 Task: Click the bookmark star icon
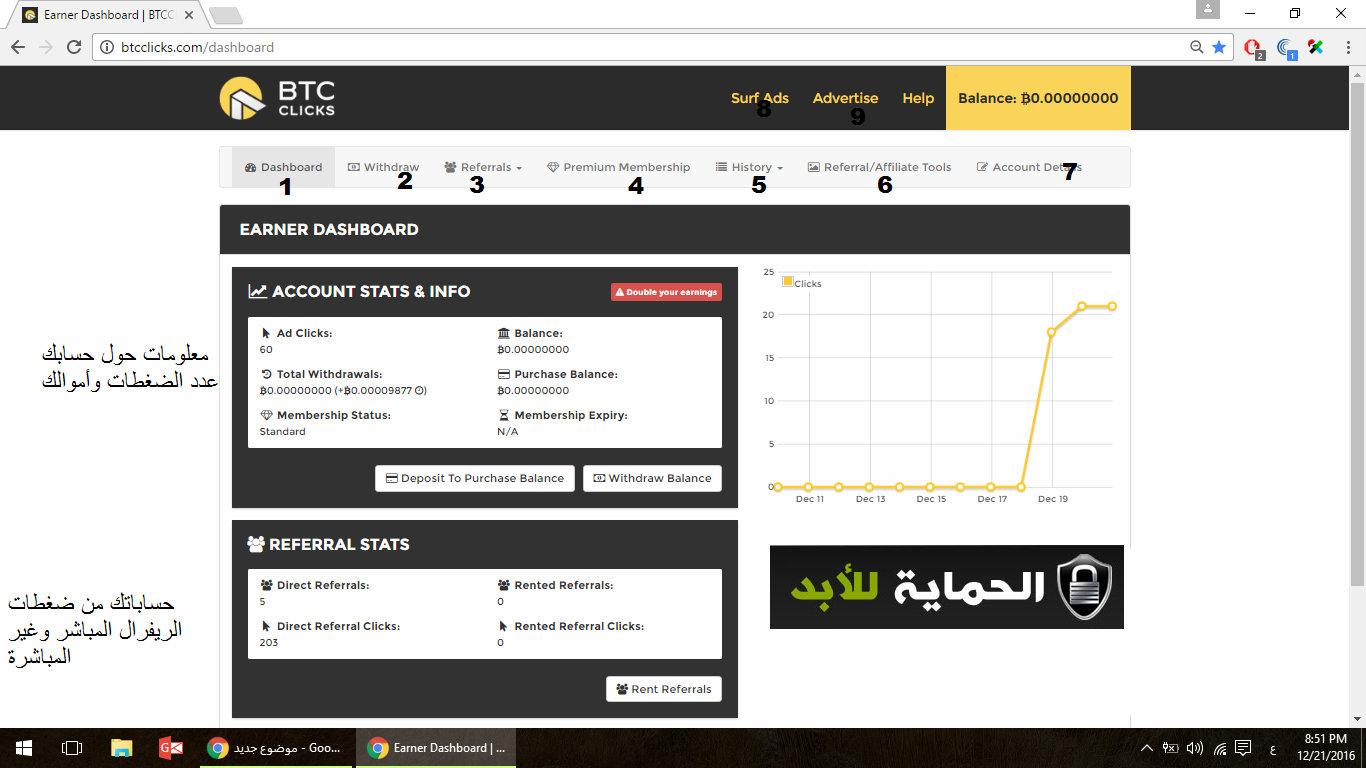click(x=1219, y=47)
